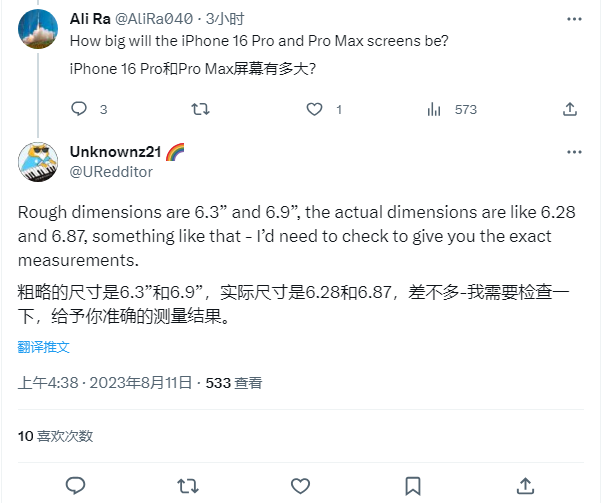The width and height of the screenshot is (601, 503).
Task: Reply to Ali Ra's tweet
Action: tap(80, 109)
